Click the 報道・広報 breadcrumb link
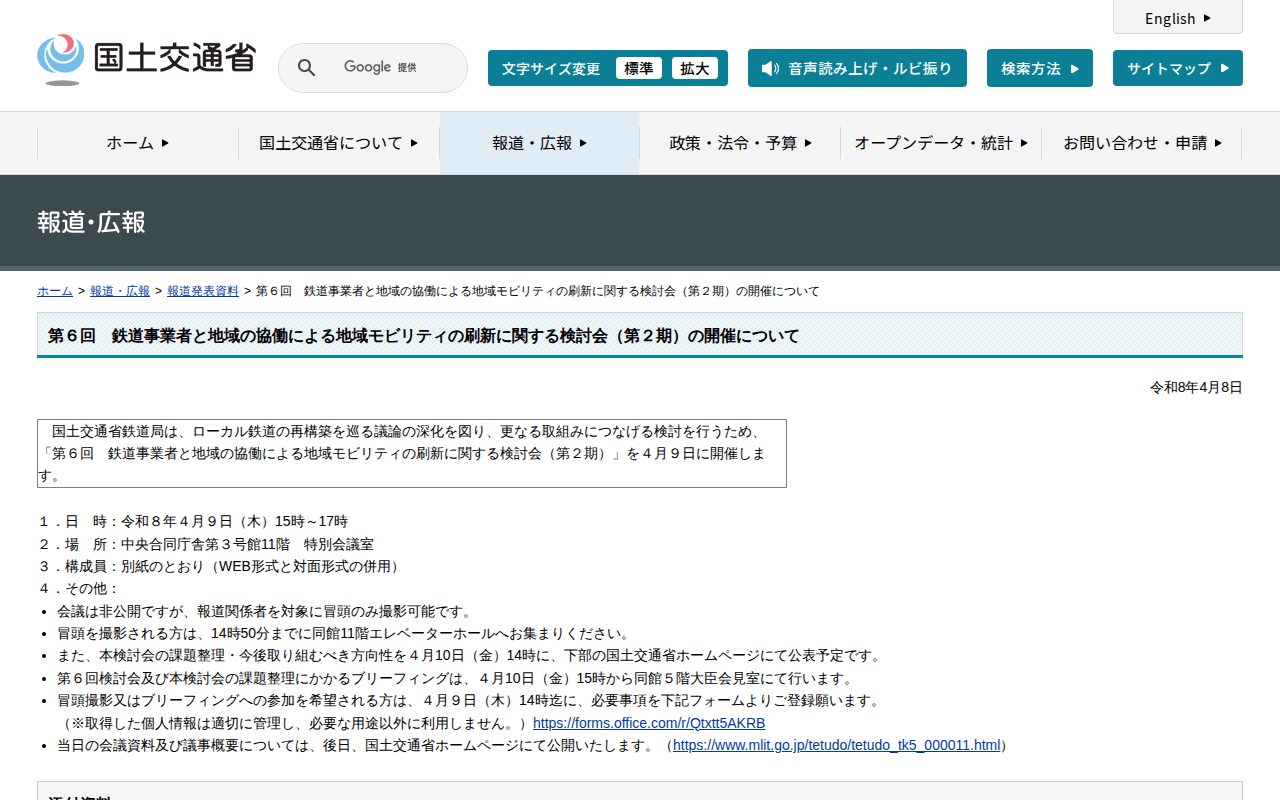 click(x=120, y=291)
